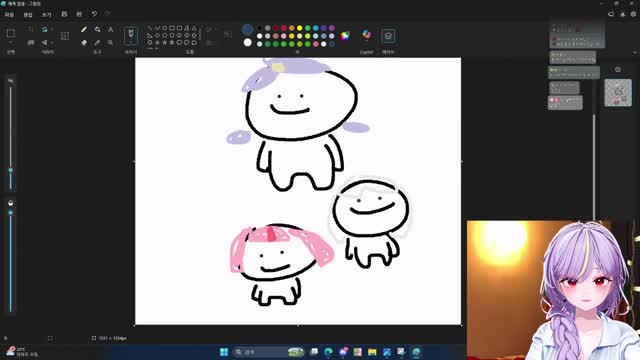Choose the five-point star shape
Screen dimensions: 640x360
[164, 42]
